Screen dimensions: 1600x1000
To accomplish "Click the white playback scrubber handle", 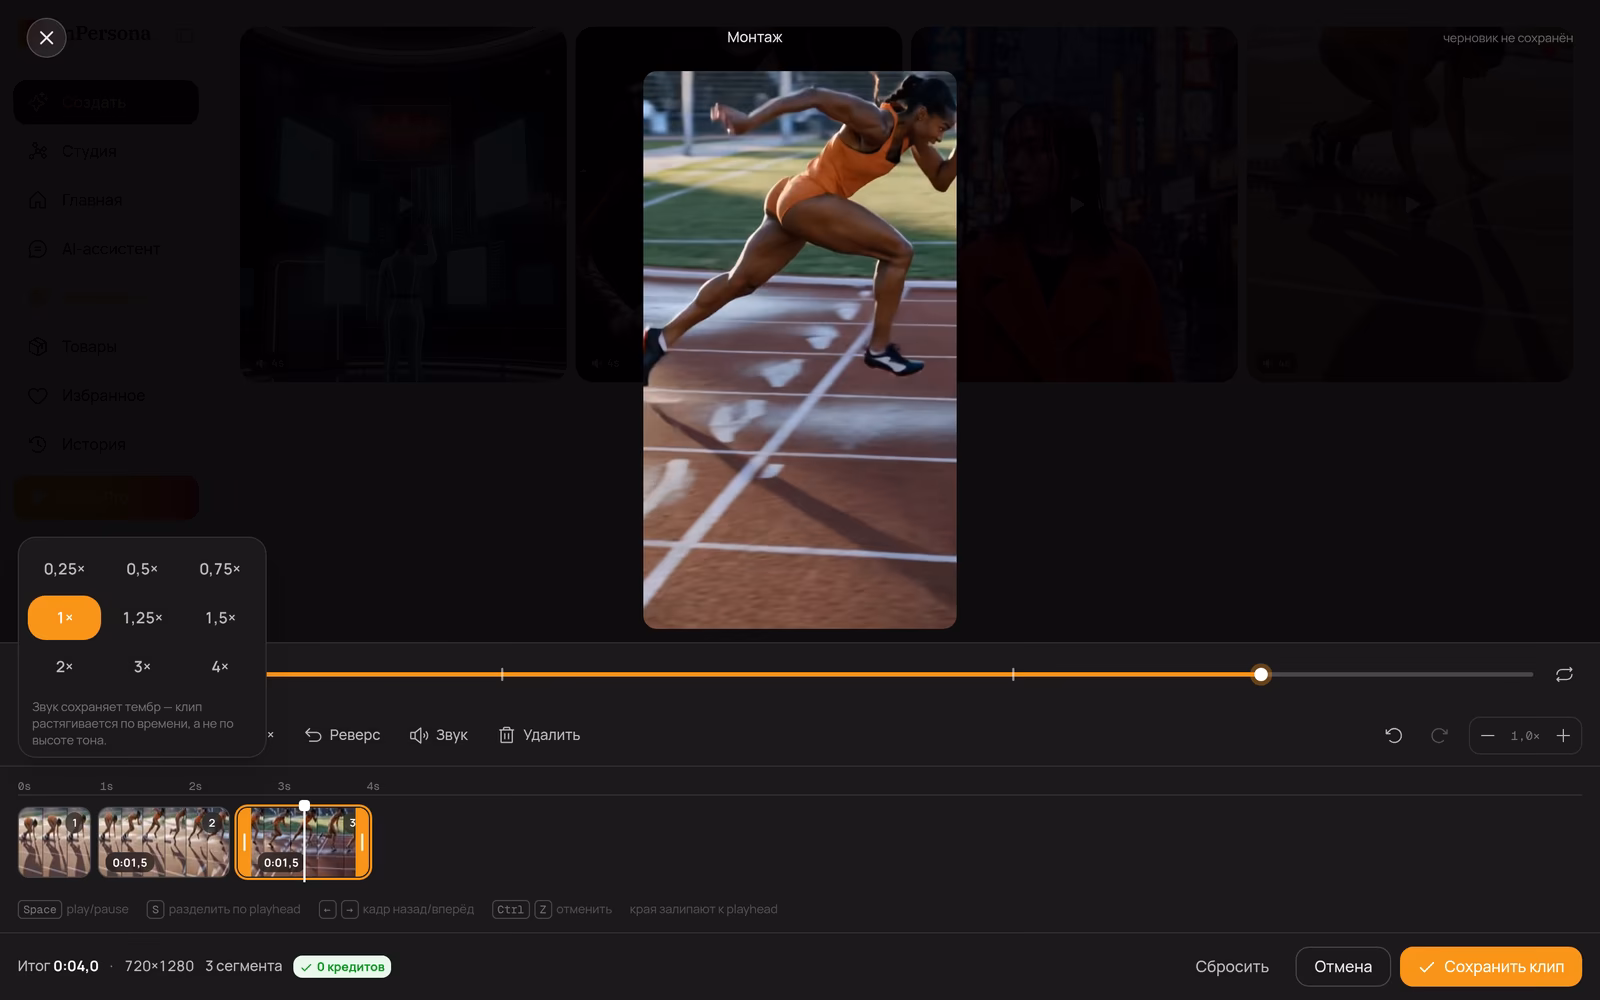I will click(x=1261, y=675).
